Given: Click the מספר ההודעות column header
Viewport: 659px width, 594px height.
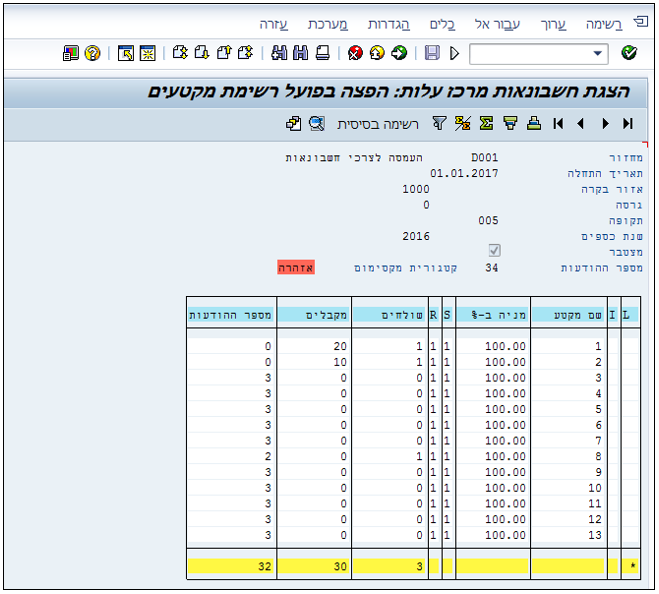Looking at the screenshot, I should coord(231,315).
